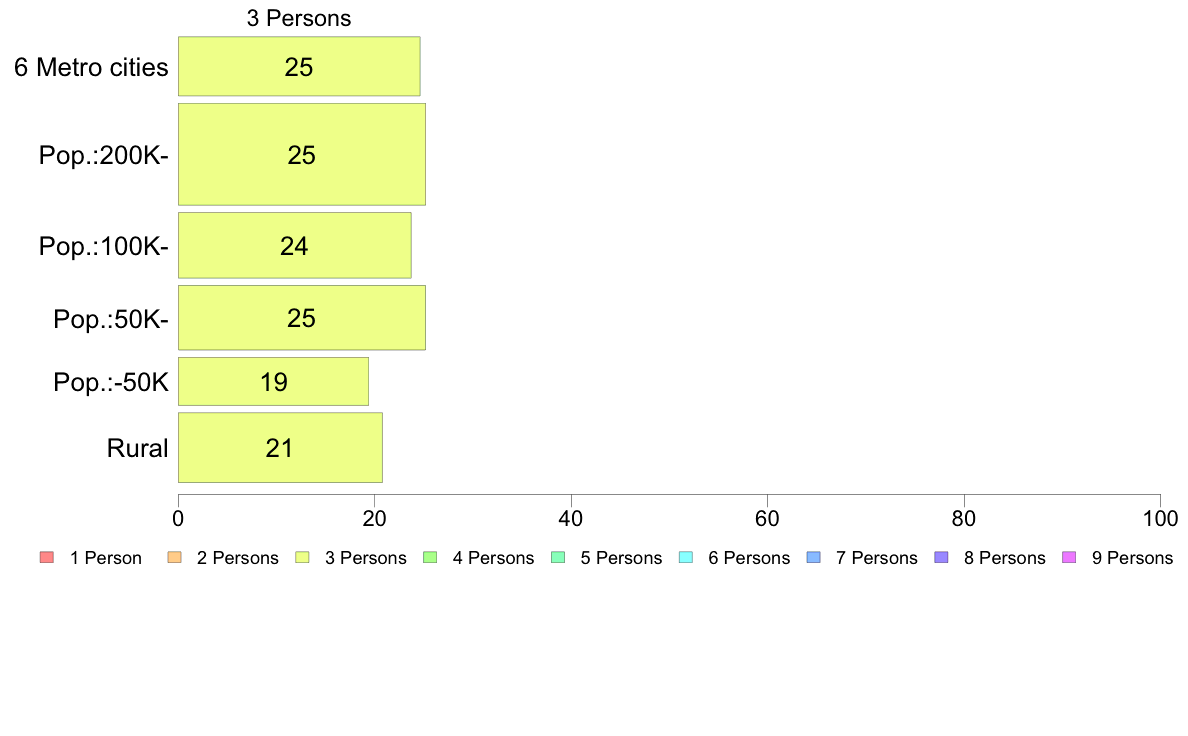The height and width of the screenshot is (736, 1188).
Task: Click the Rural axis label
Action: (137, 448)
